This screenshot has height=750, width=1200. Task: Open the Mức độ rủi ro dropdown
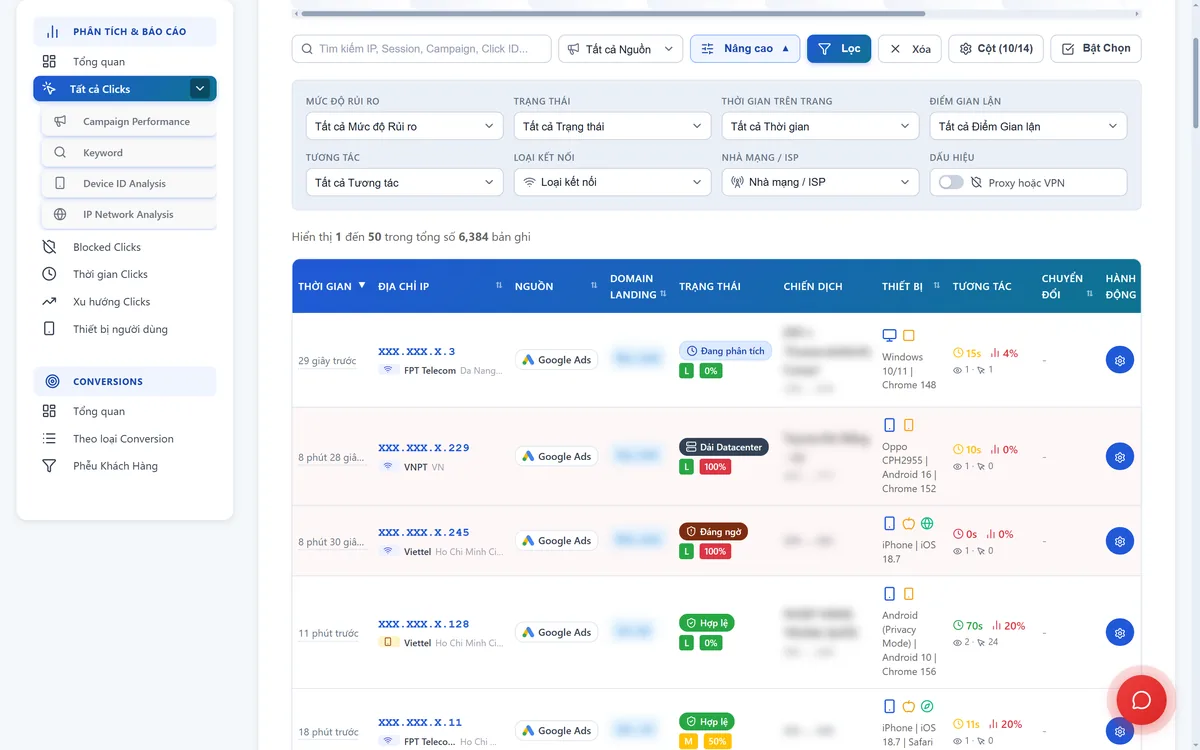[404, 126]
